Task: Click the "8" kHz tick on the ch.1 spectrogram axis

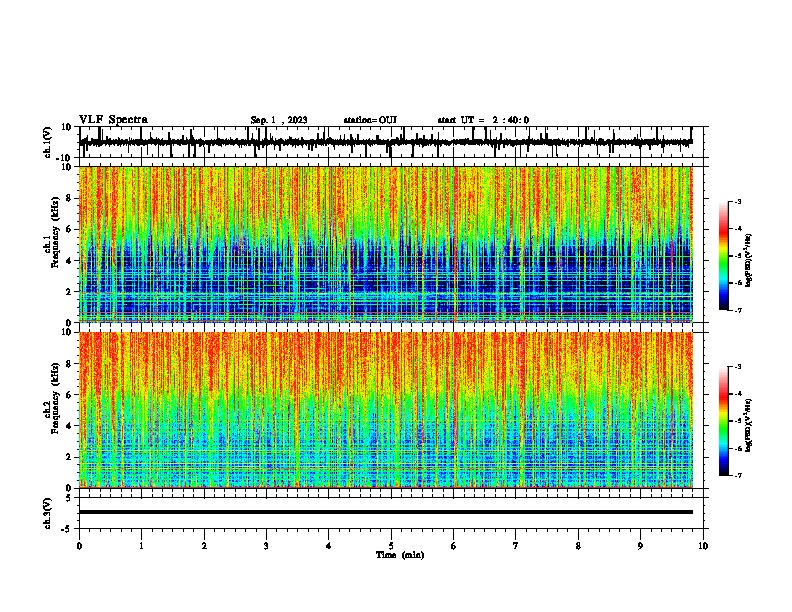Action: [x=69, y=198]
